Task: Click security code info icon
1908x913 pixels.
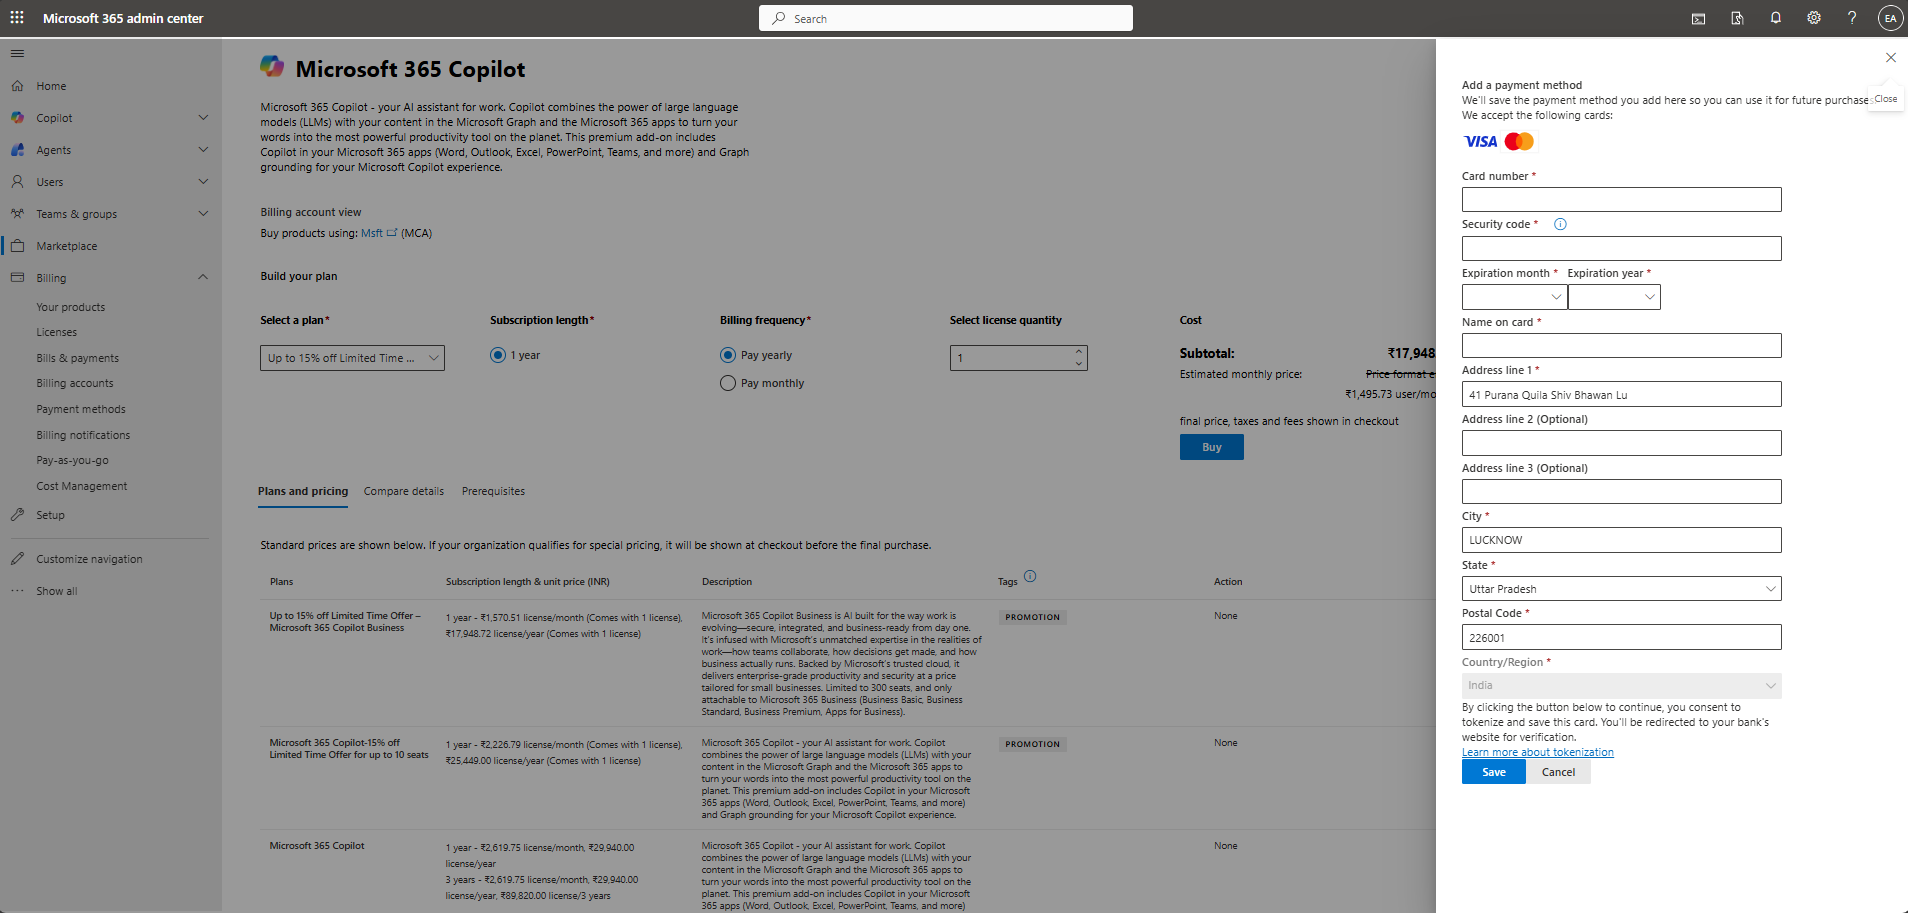Action: click(1560, 224)
